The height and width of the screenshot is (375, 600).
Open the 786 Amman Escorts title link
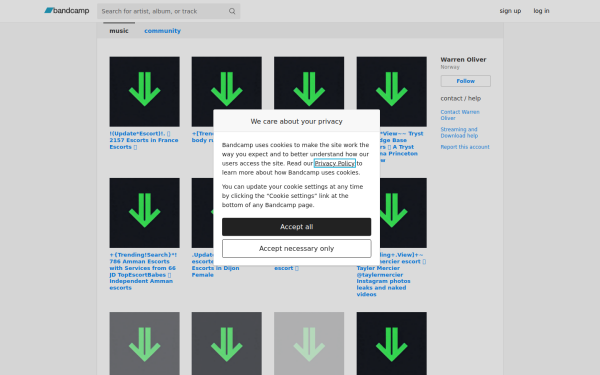(143, 271)
